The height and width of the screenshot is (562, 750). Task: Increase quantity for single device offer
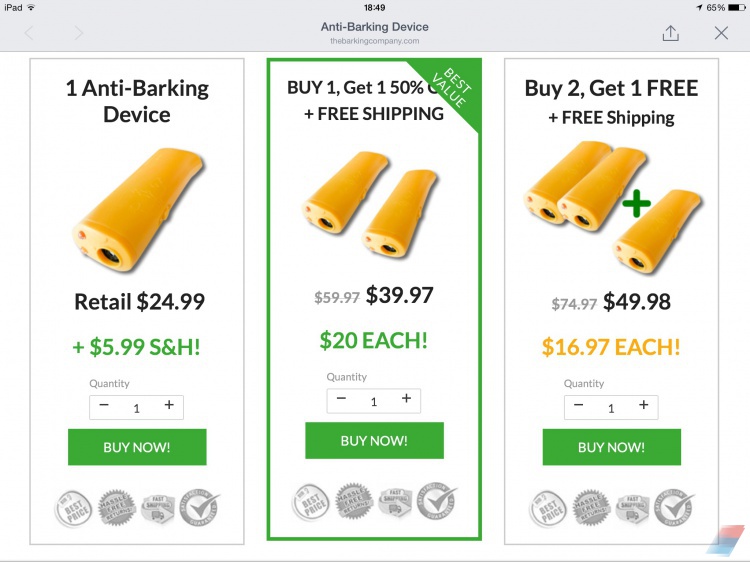(169, 405)
